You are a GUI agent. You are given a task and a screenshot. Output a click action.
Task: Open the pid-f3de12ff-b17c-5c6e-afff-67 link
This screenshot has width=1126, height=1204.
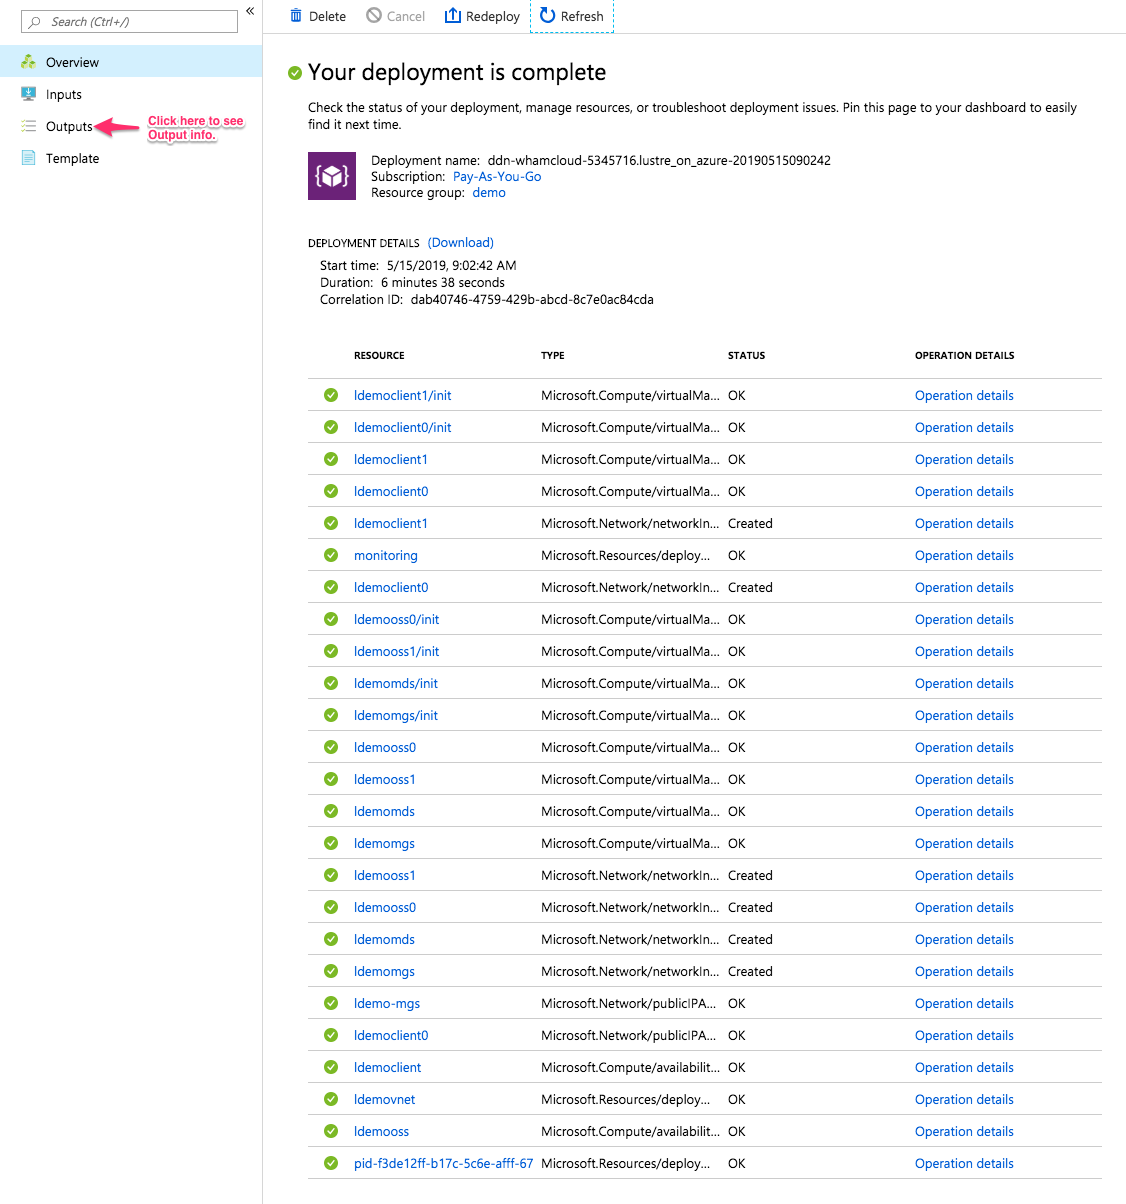click(x=443, y=1163)
